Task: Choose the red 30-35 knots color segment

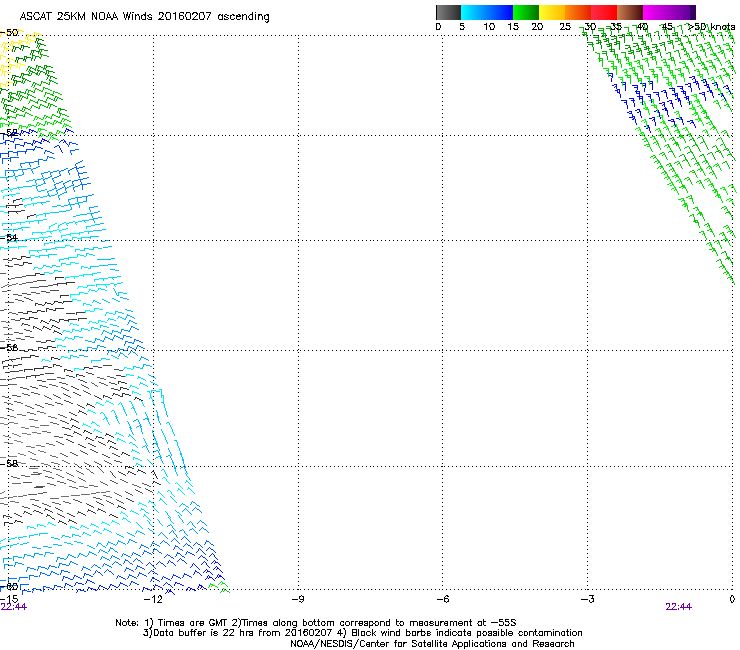Action: point(604,12)
